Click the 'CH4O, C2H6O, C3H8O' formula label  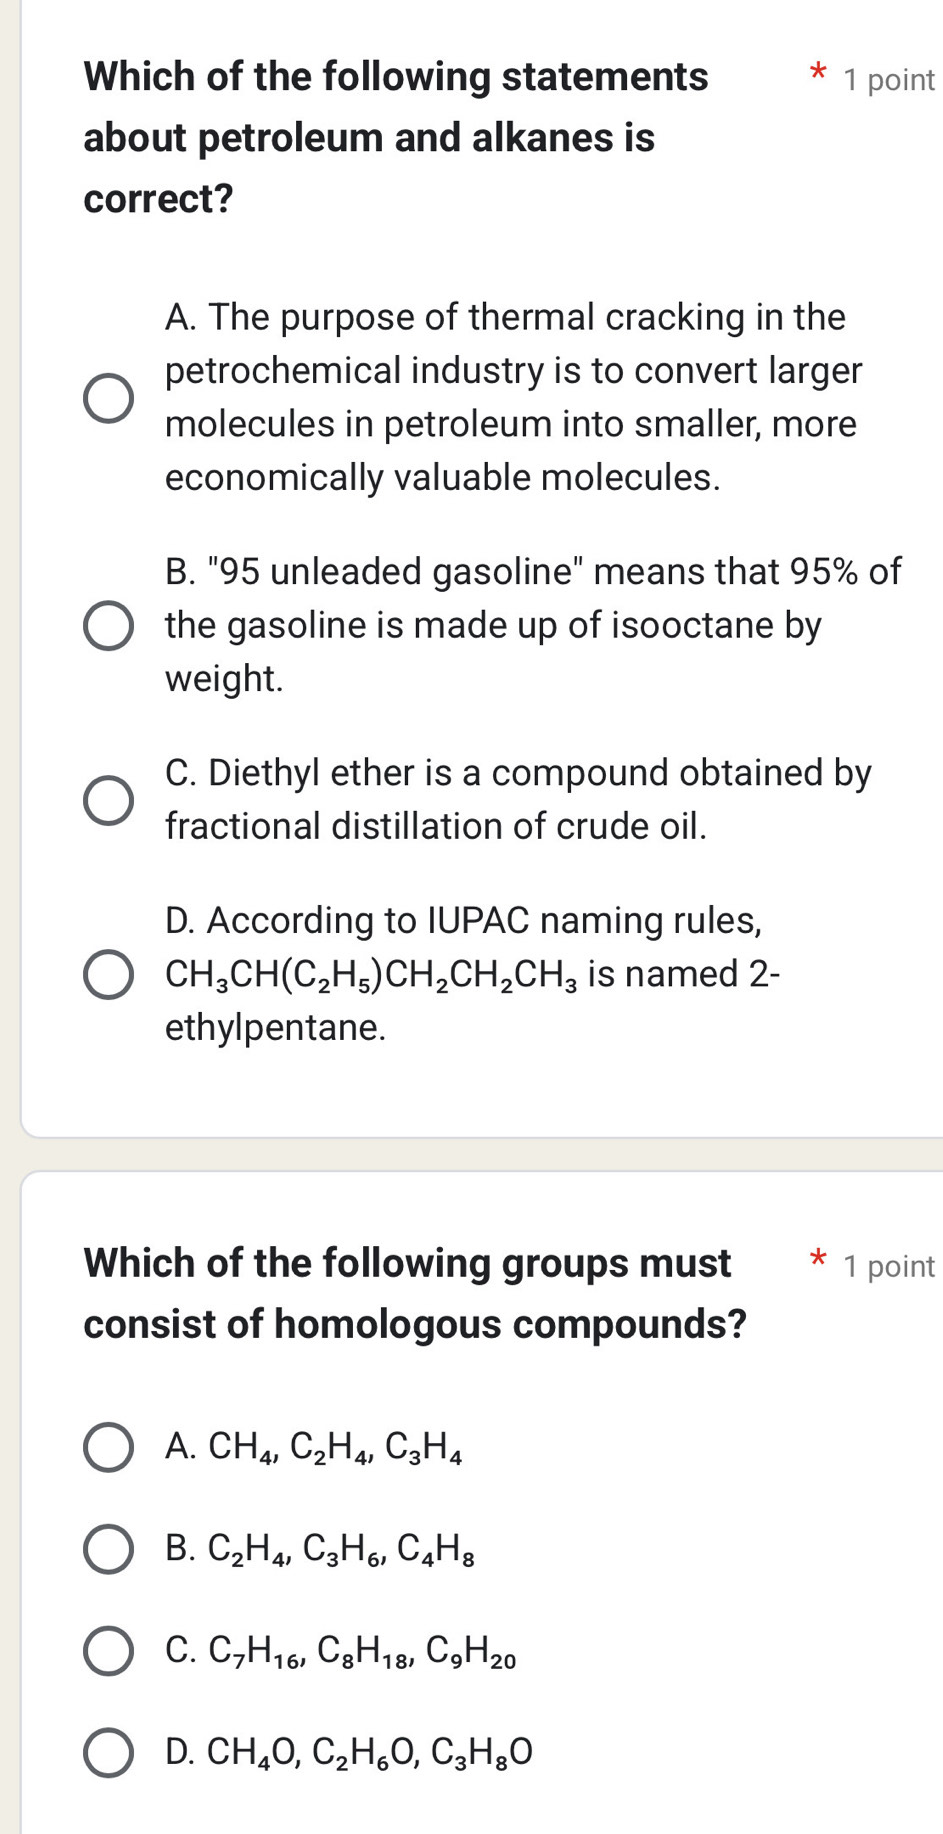[369, 1752]
